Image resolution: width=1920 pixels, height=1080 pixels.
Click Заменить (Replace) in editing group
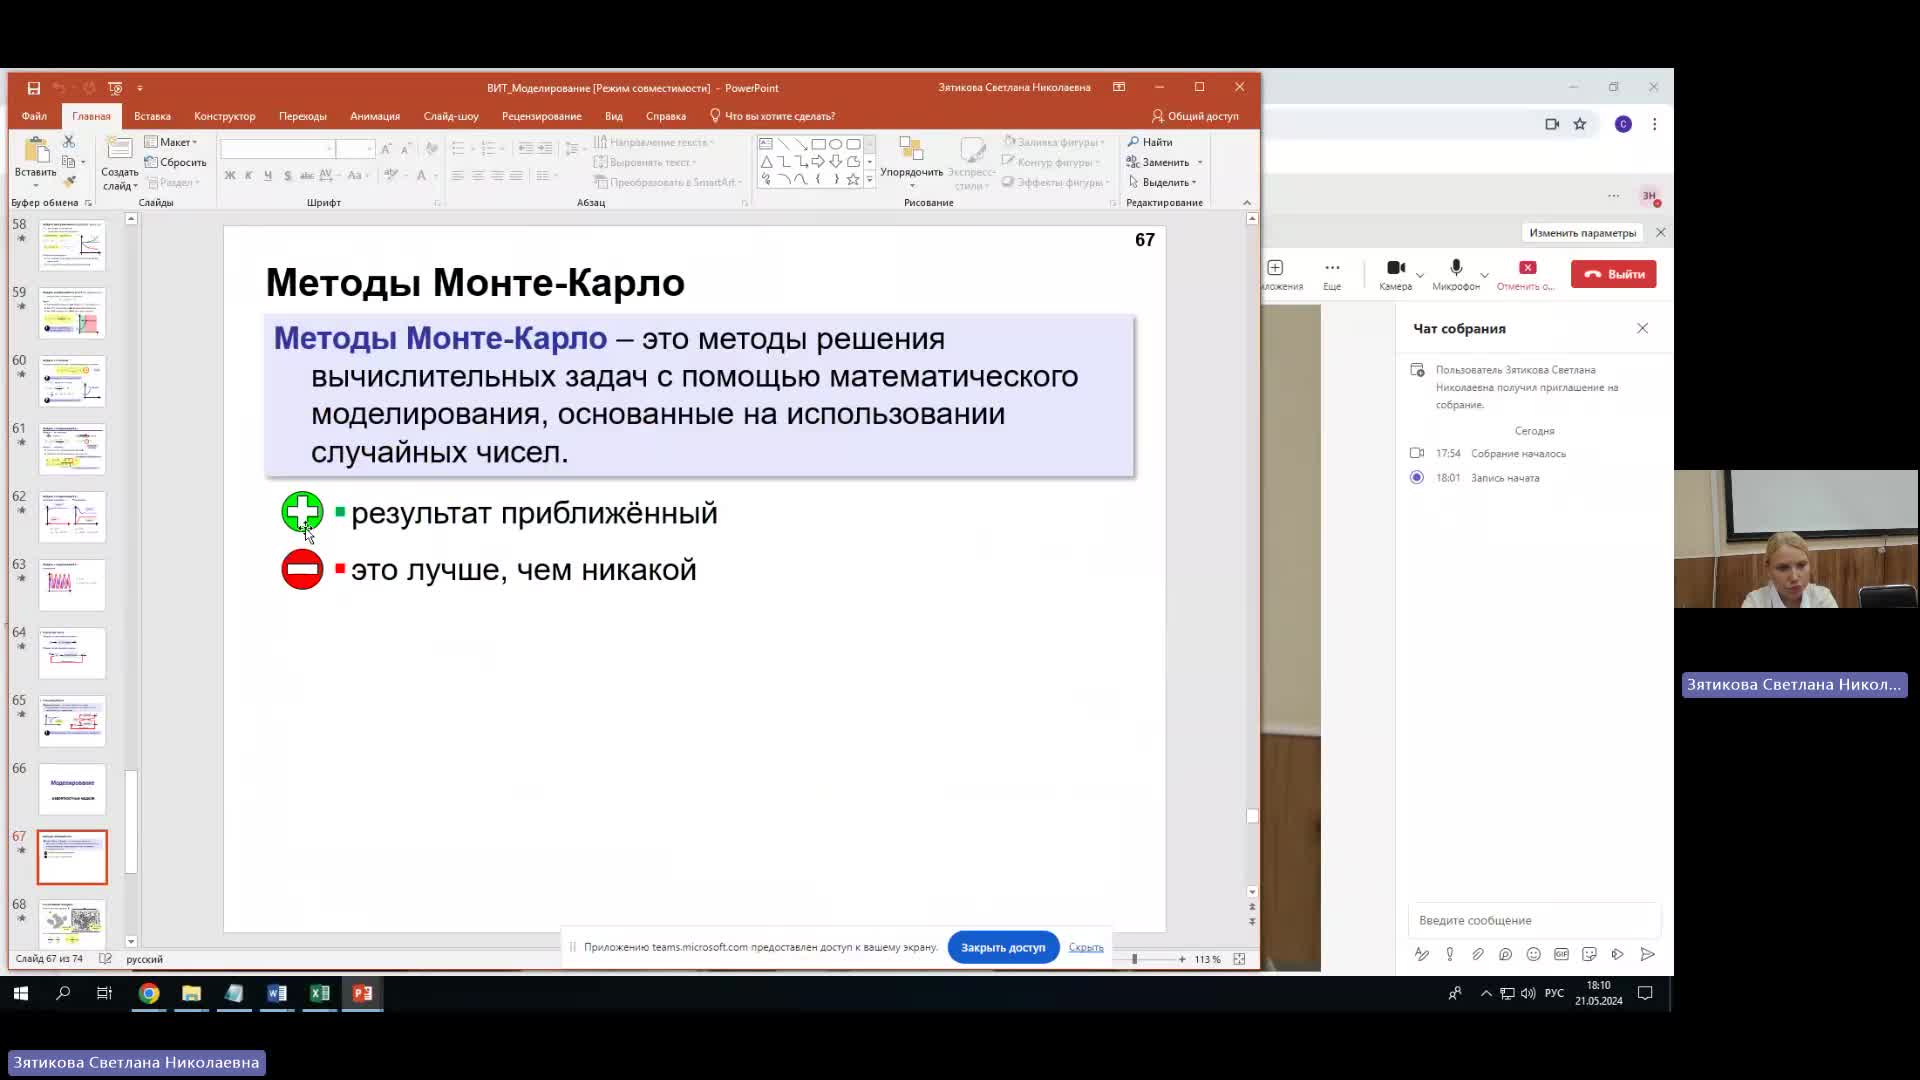pos(1158,162)
